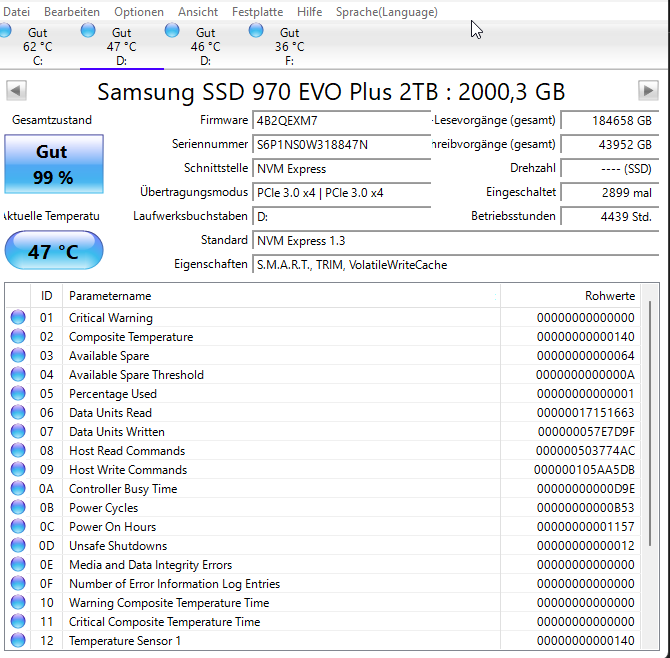Viewport: 670px width, 658px height.
Task: Click the Samsung SSD 970 EVO Plus title
Action: [x=331, y=91]
